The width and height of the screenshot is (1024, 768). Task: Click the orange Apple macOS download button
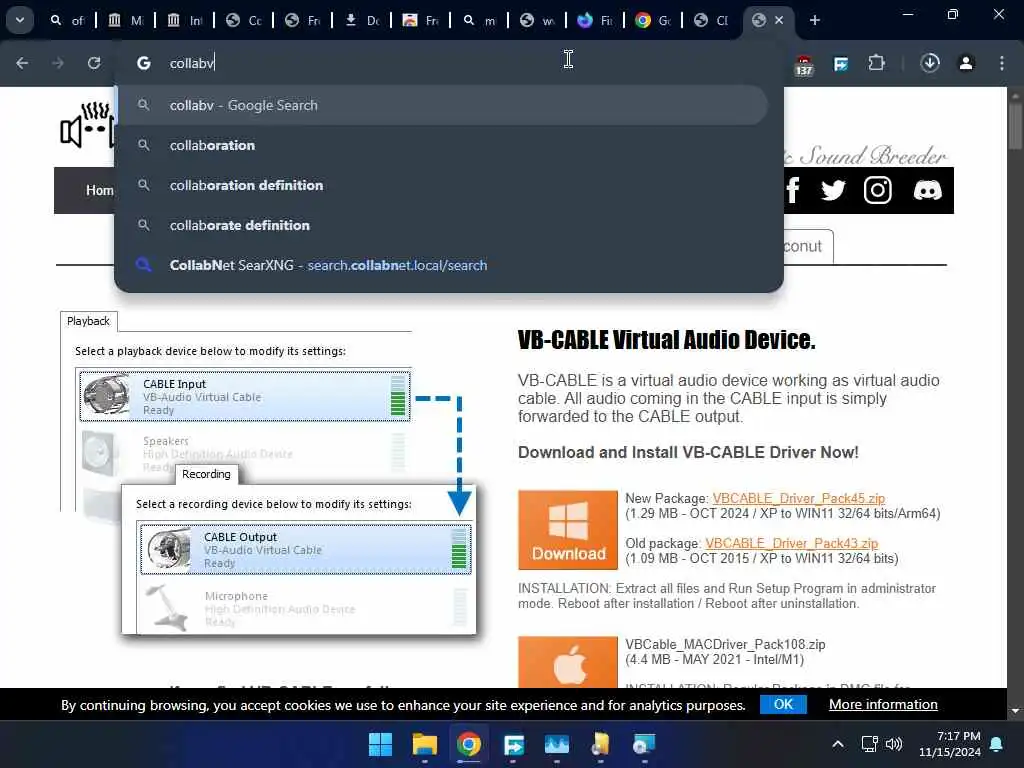(568, 662)
